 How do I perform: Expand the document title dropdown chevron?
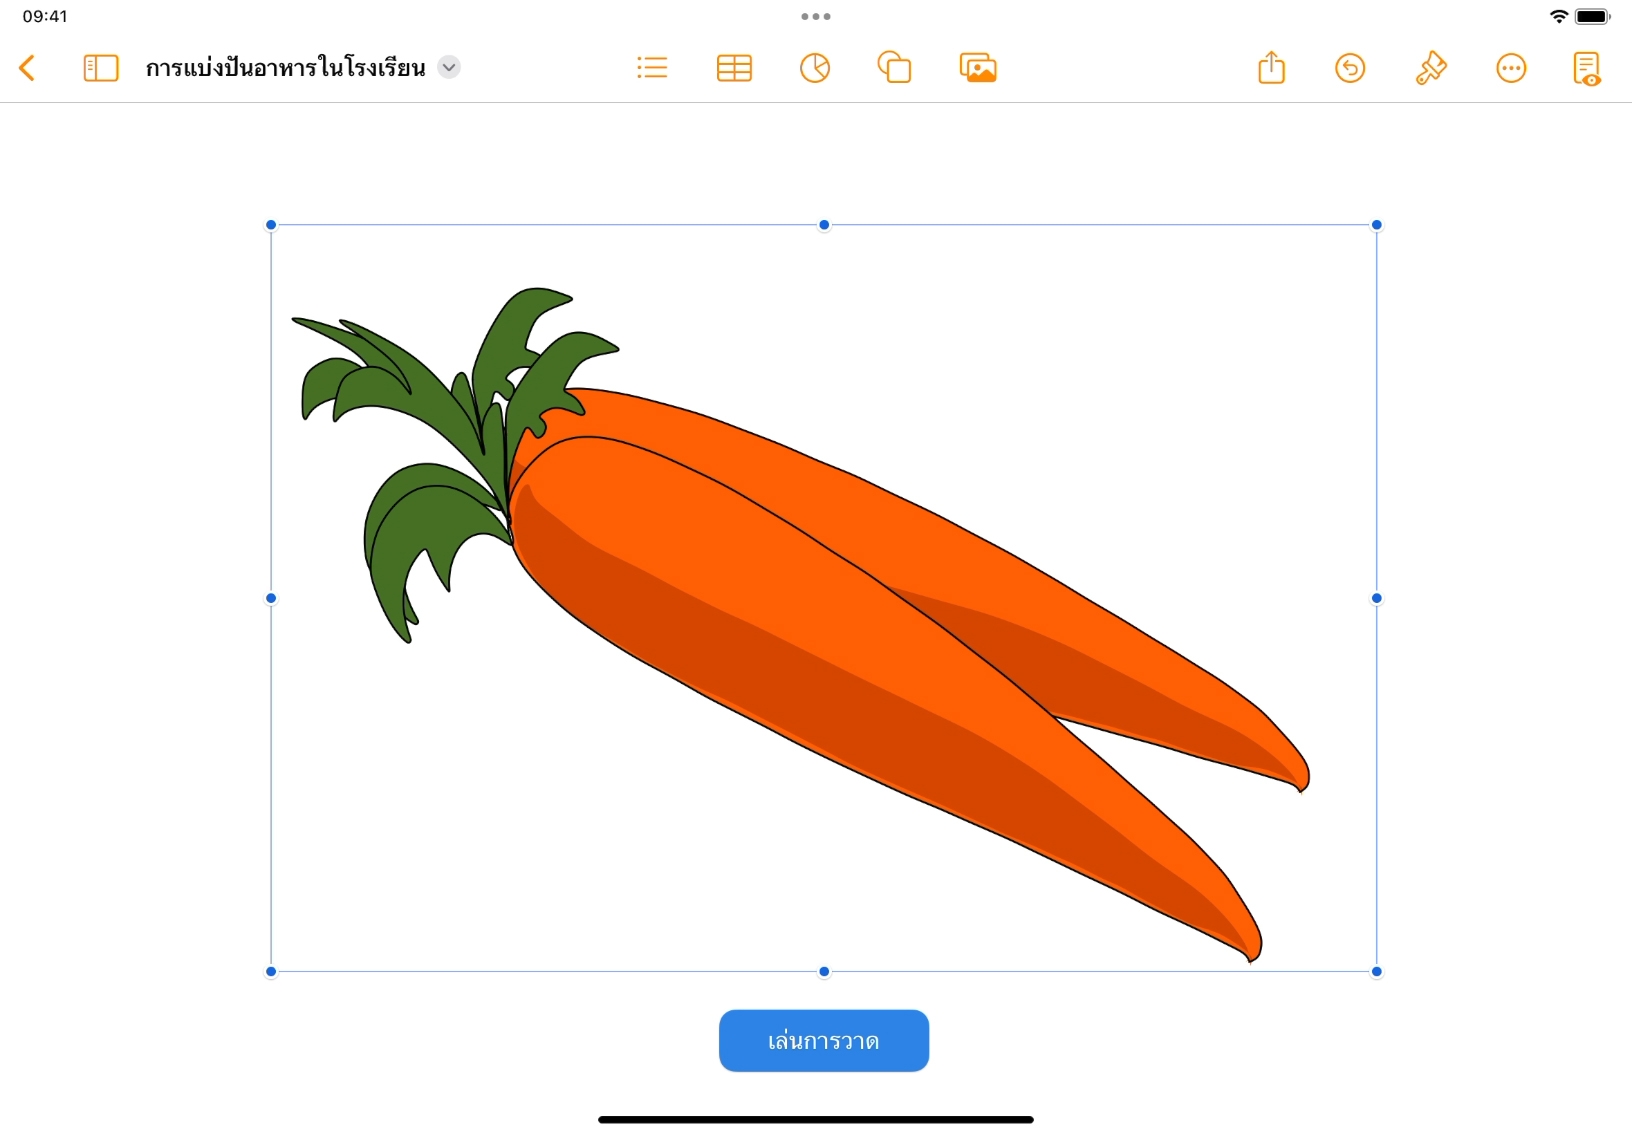[x=450, y=68]
